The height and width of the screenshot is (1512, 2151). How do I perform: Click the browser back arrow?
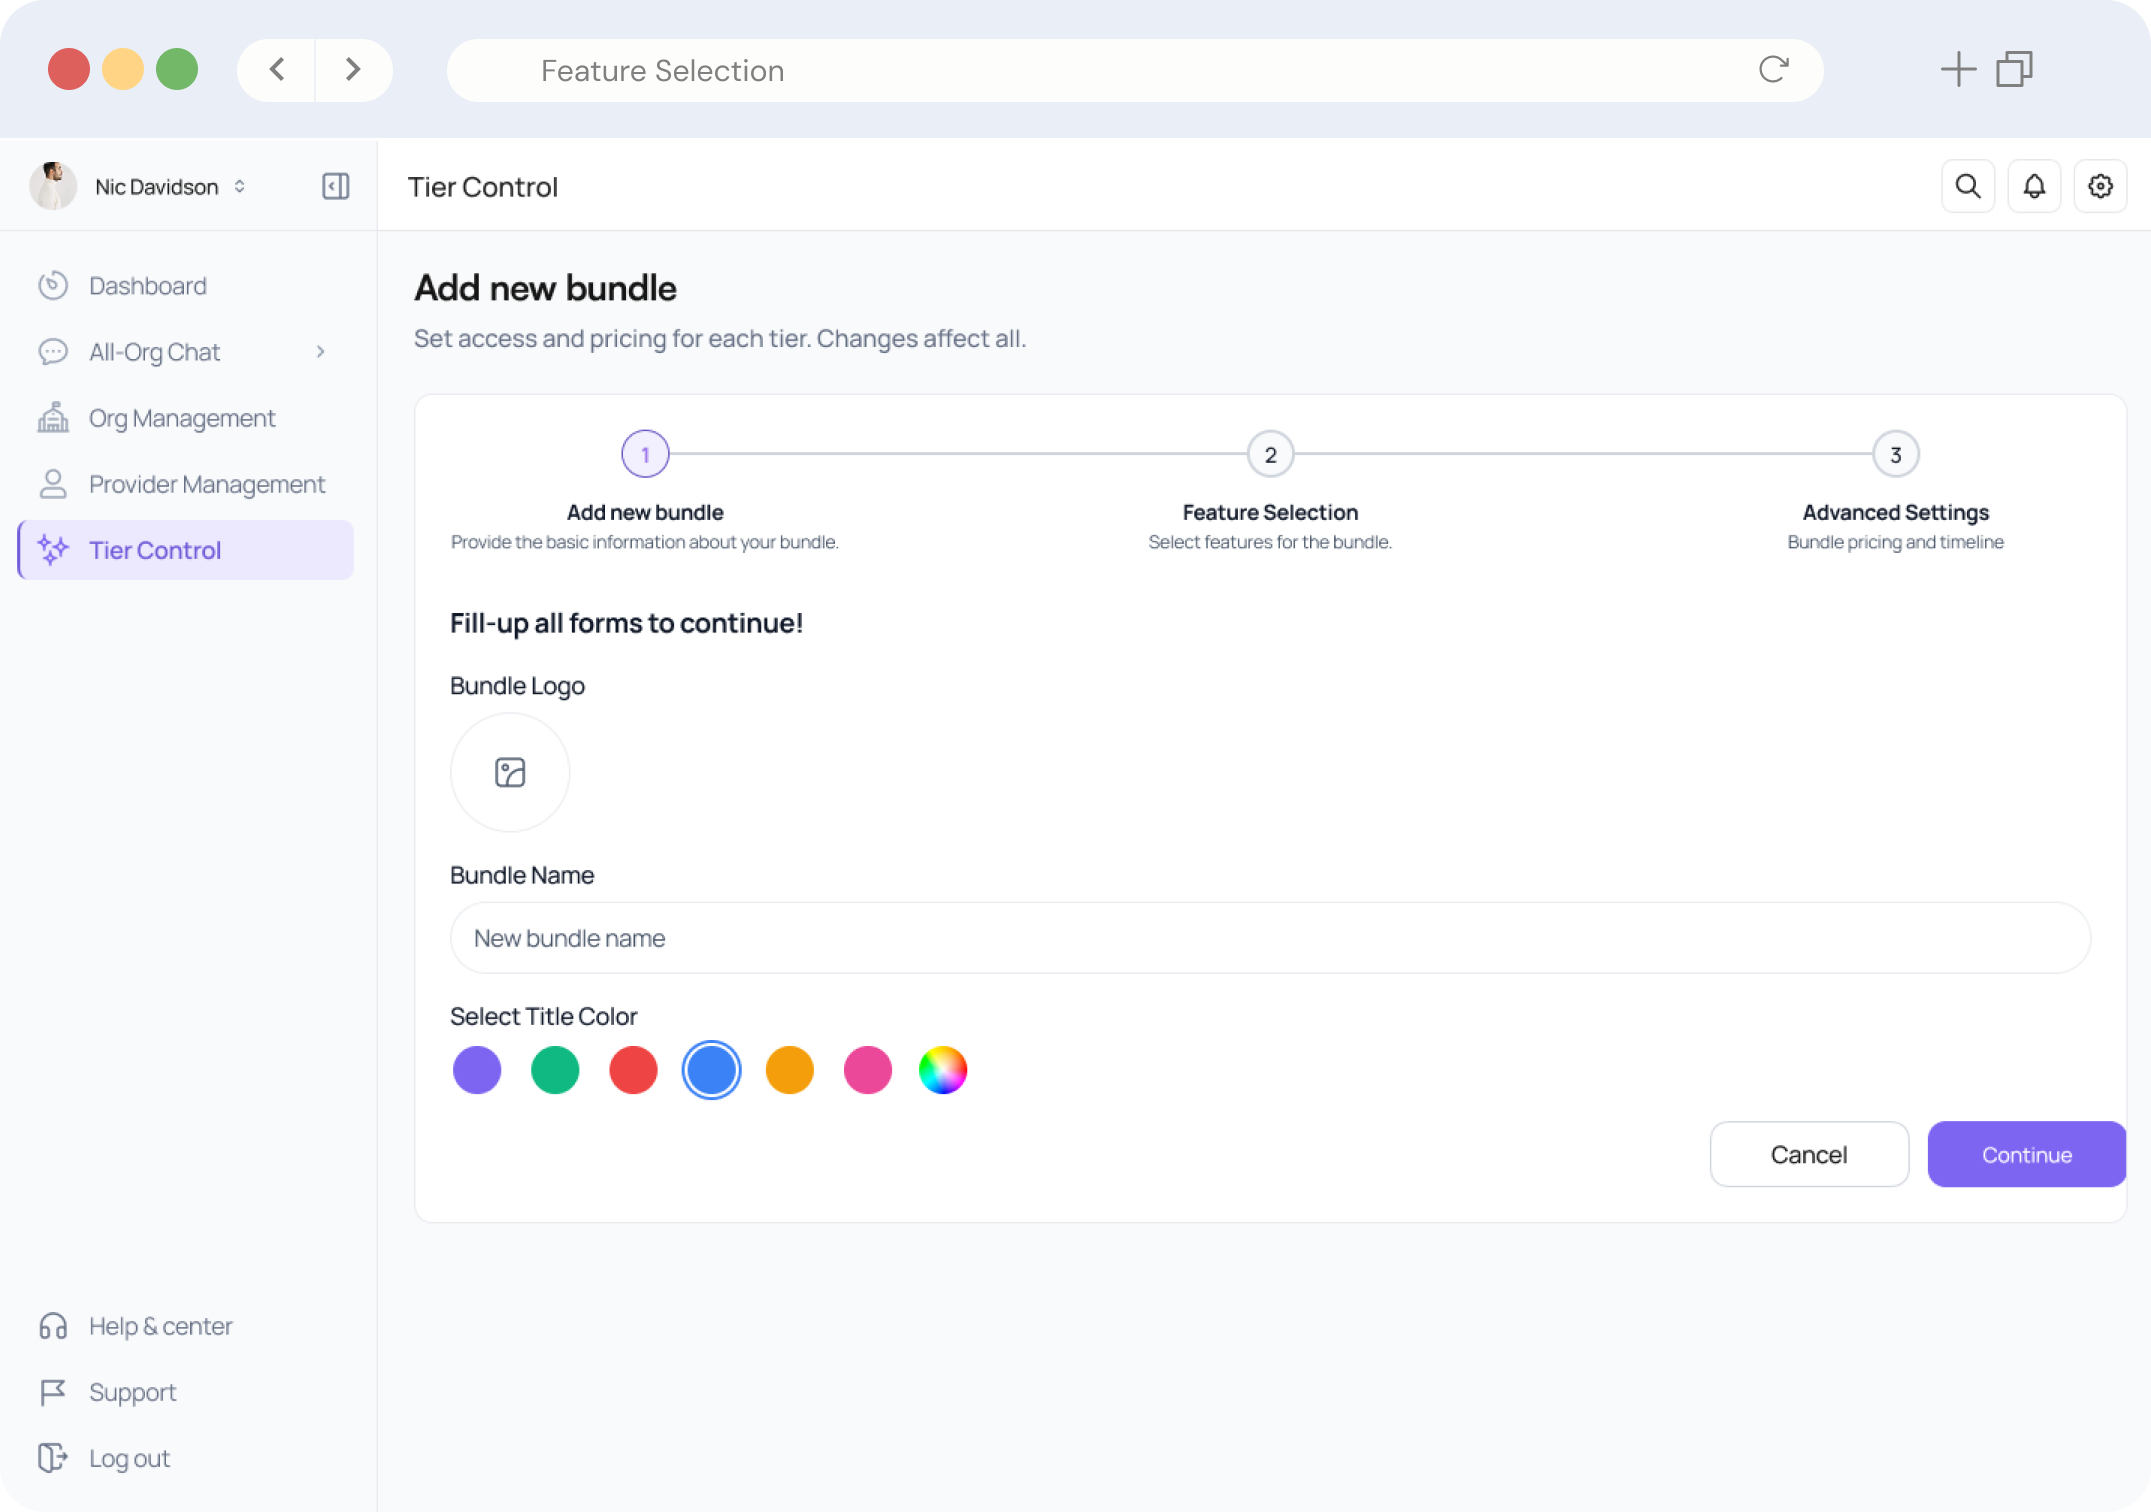(x=277, y=70)
